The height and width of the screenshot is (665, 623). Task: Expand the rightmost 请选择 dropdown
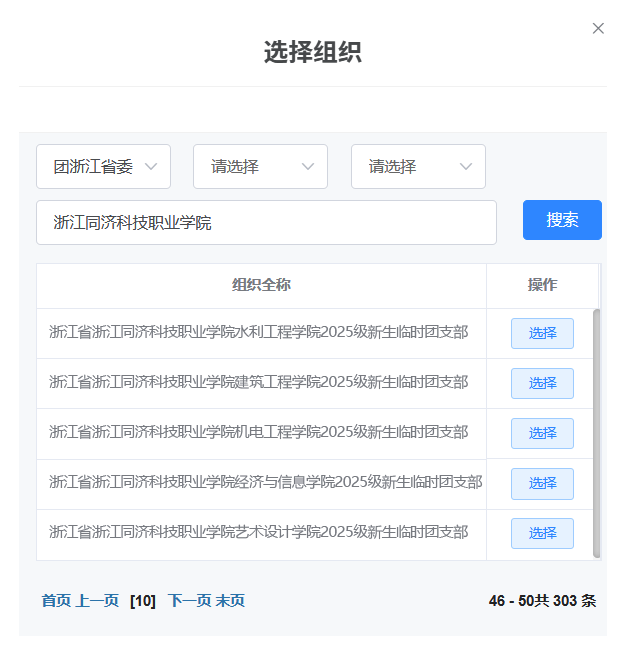point(418,167)
